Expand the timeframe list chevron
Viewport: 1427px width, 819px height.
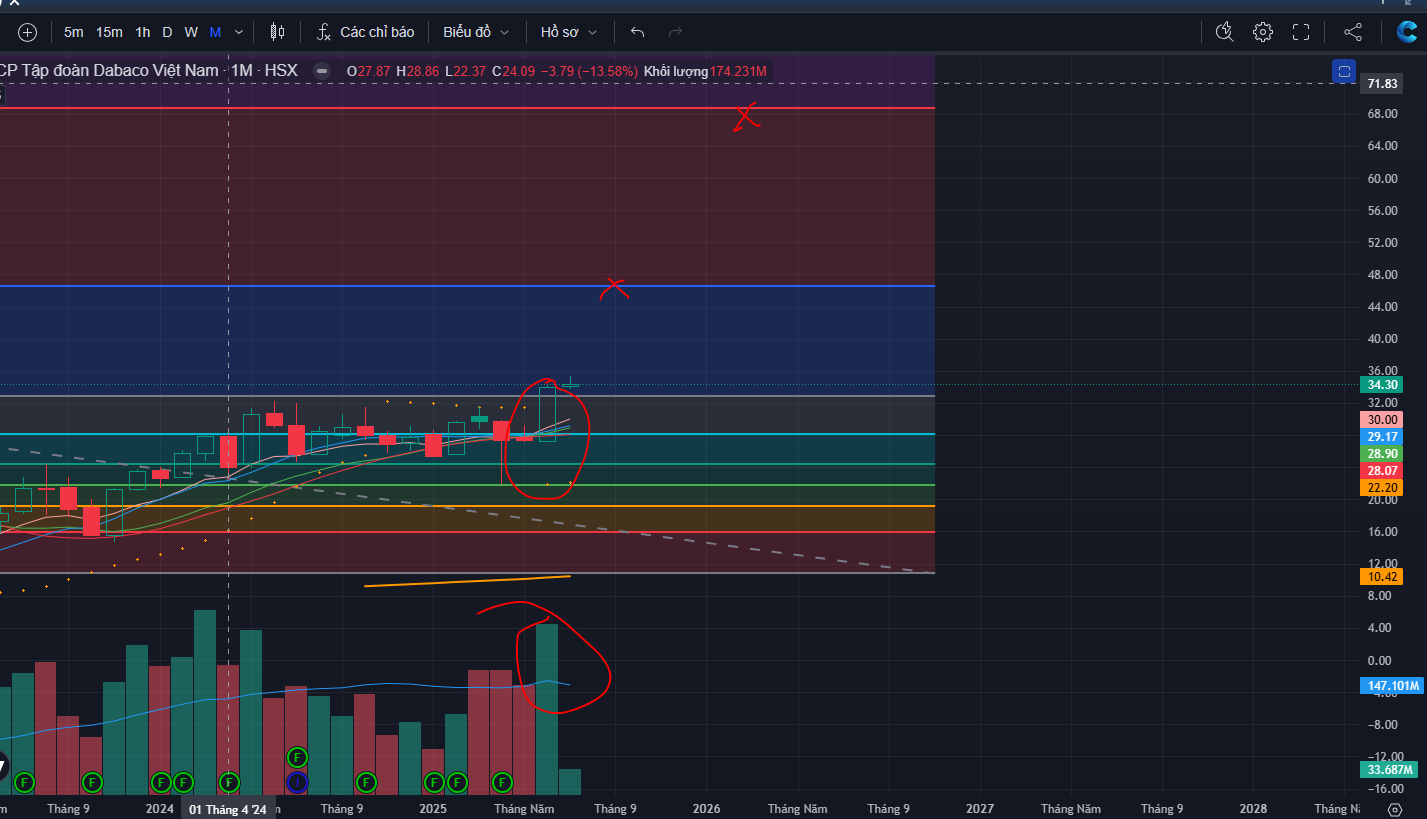pyautogui.click(x=239, y=32)
